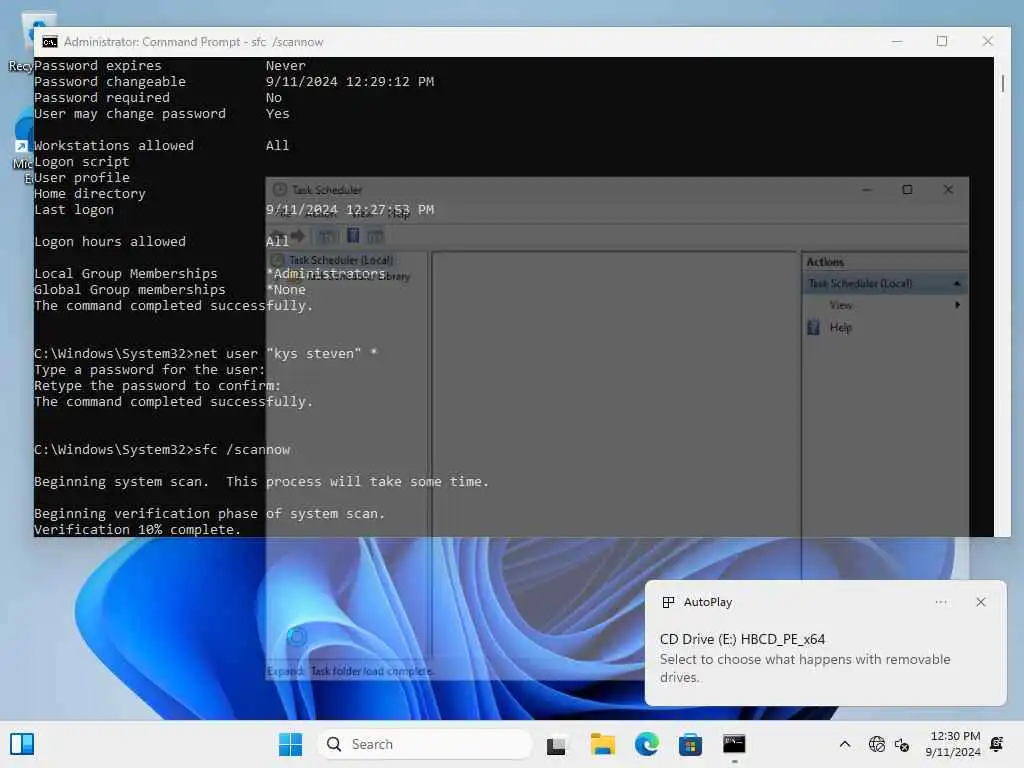This screenshot has height=768, width=1024.
Task: Open the Windows Start menu
Action: tap(290, 744)
